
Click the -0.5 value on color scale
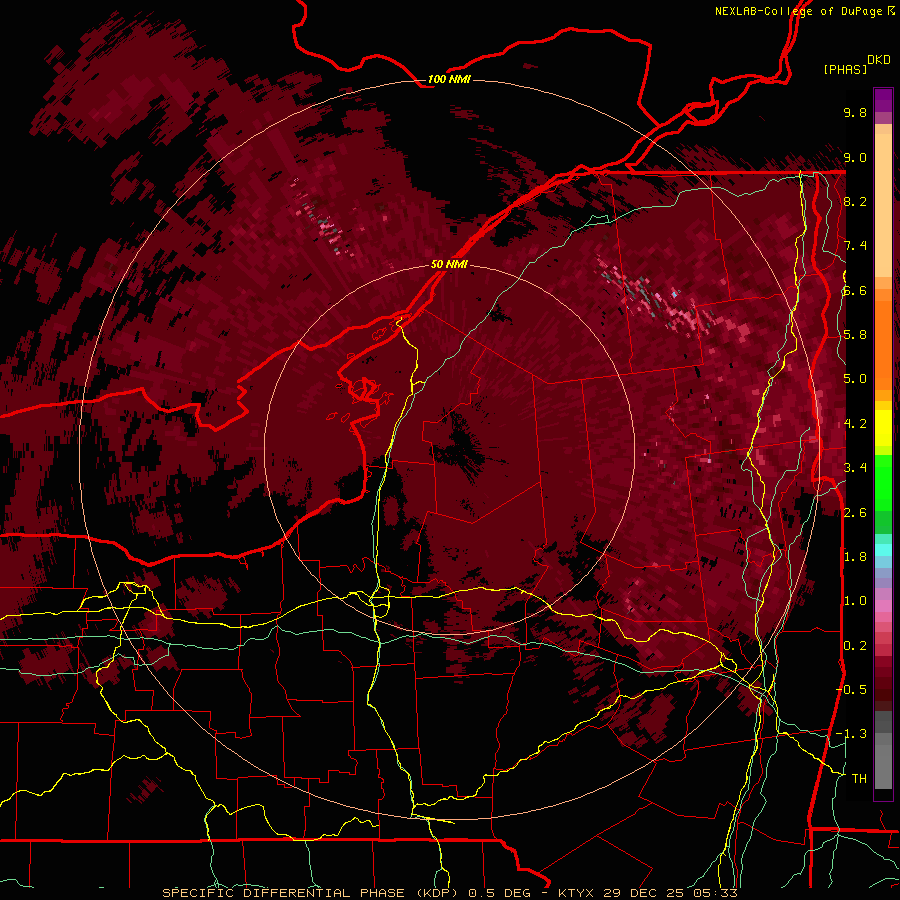point(851,689)
